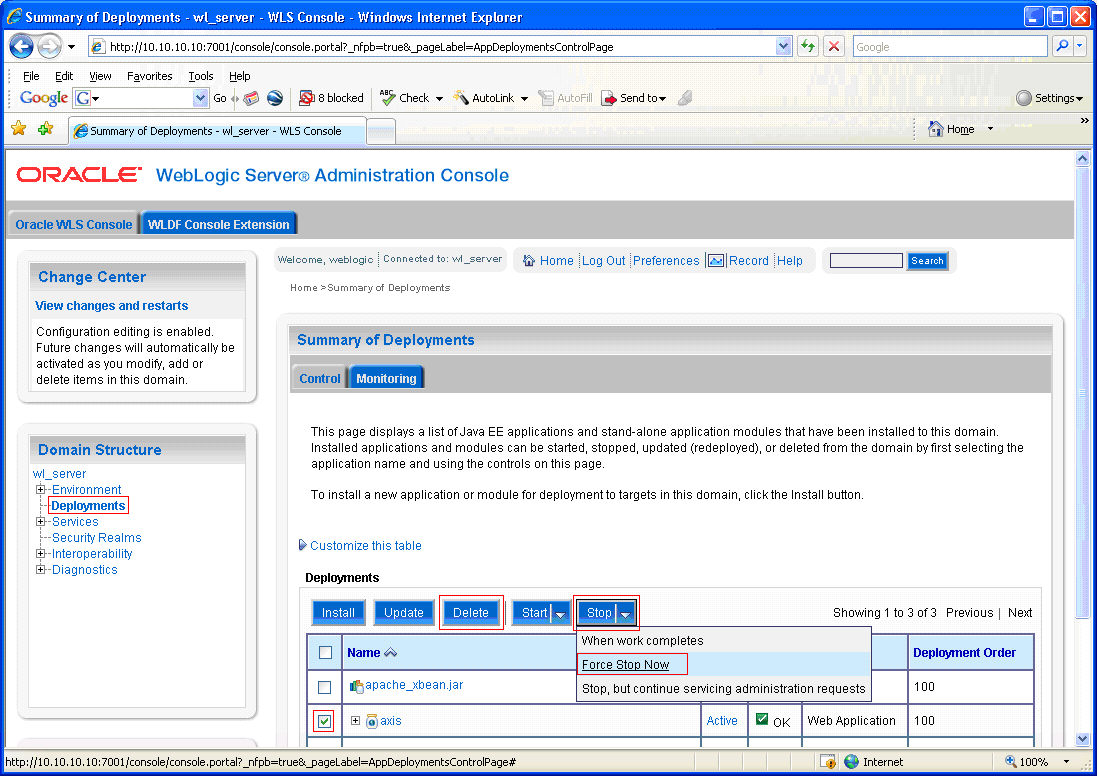This screenshot has width=1099, height=776.
Task: Open the address bar URL dropdown
Action: [784, 46]
